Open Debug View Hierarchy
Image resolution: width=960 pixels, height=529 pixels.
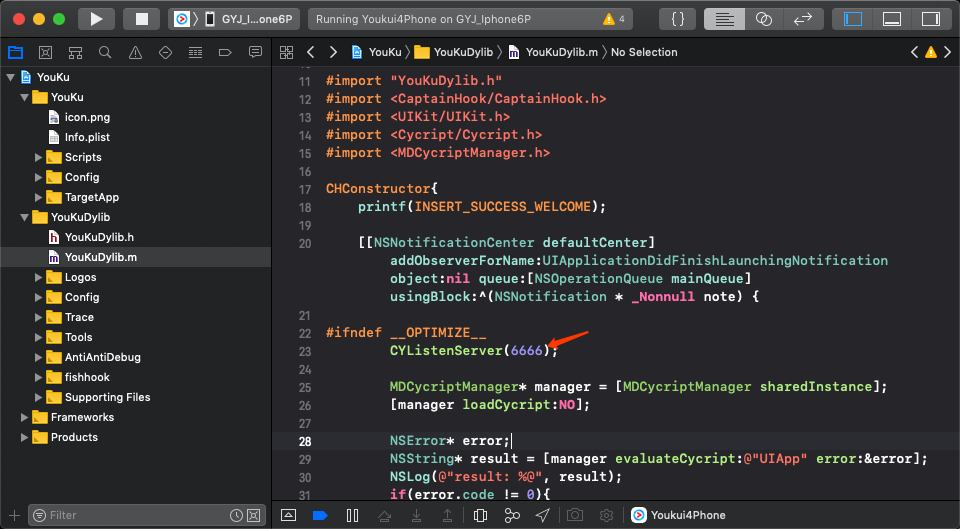point(480,516)
